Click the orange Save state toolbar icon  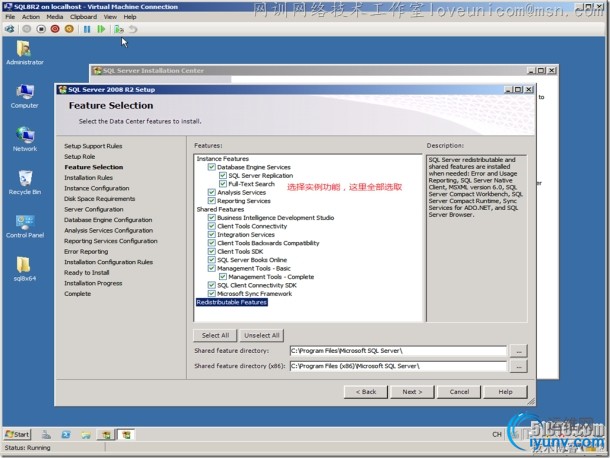click(x=69, y=29)
